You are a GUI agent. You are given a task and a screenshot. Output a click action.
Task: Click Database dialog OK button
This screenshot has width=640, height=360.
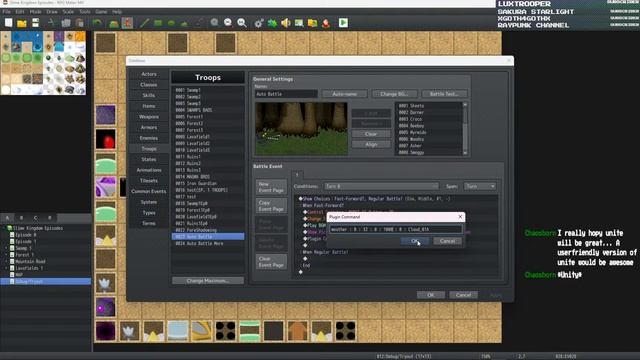[x=431, y=295]
